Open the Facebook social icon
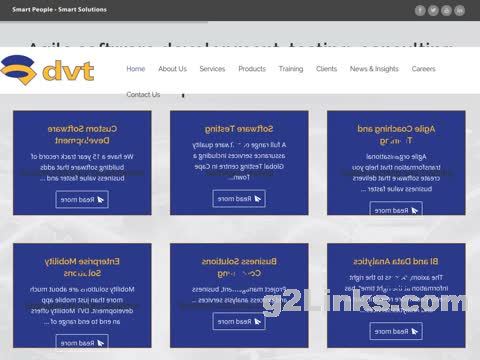480x360 pixels. pyautogui.click(x=420, y=10)
